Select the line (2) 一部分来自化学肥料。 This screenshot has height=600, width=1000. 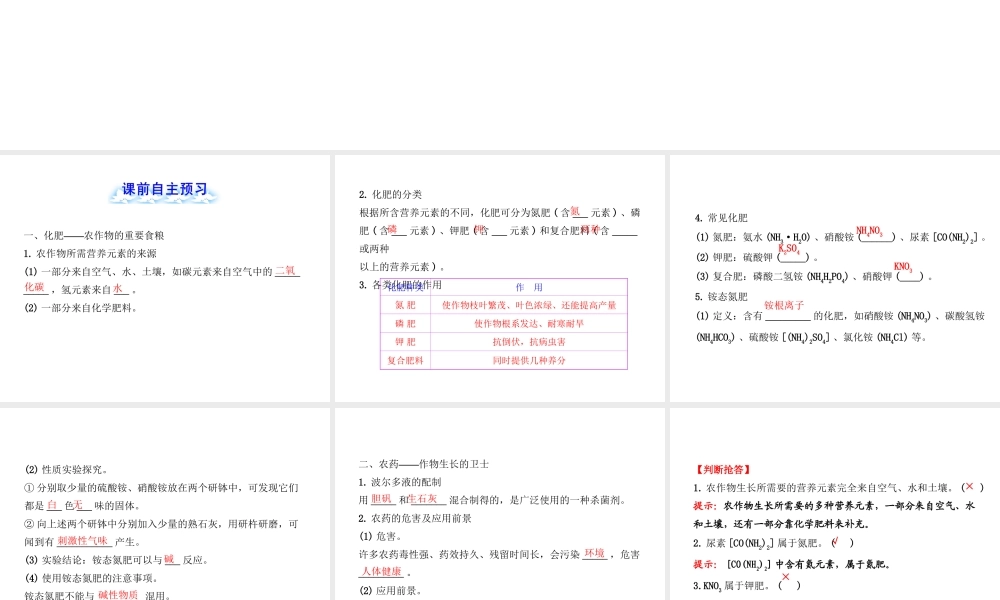click(81, 308)
